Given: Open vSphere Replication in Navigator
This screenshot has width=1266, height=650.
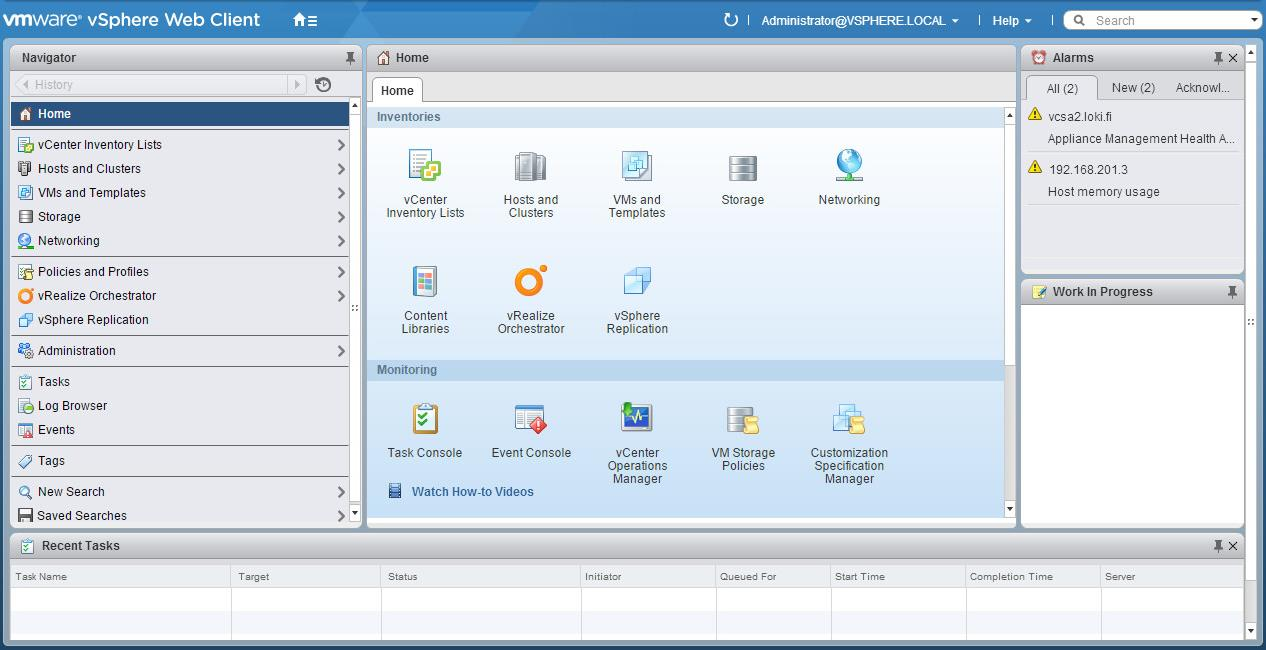Looking at the screenshot, I should [x=93, y=320].
